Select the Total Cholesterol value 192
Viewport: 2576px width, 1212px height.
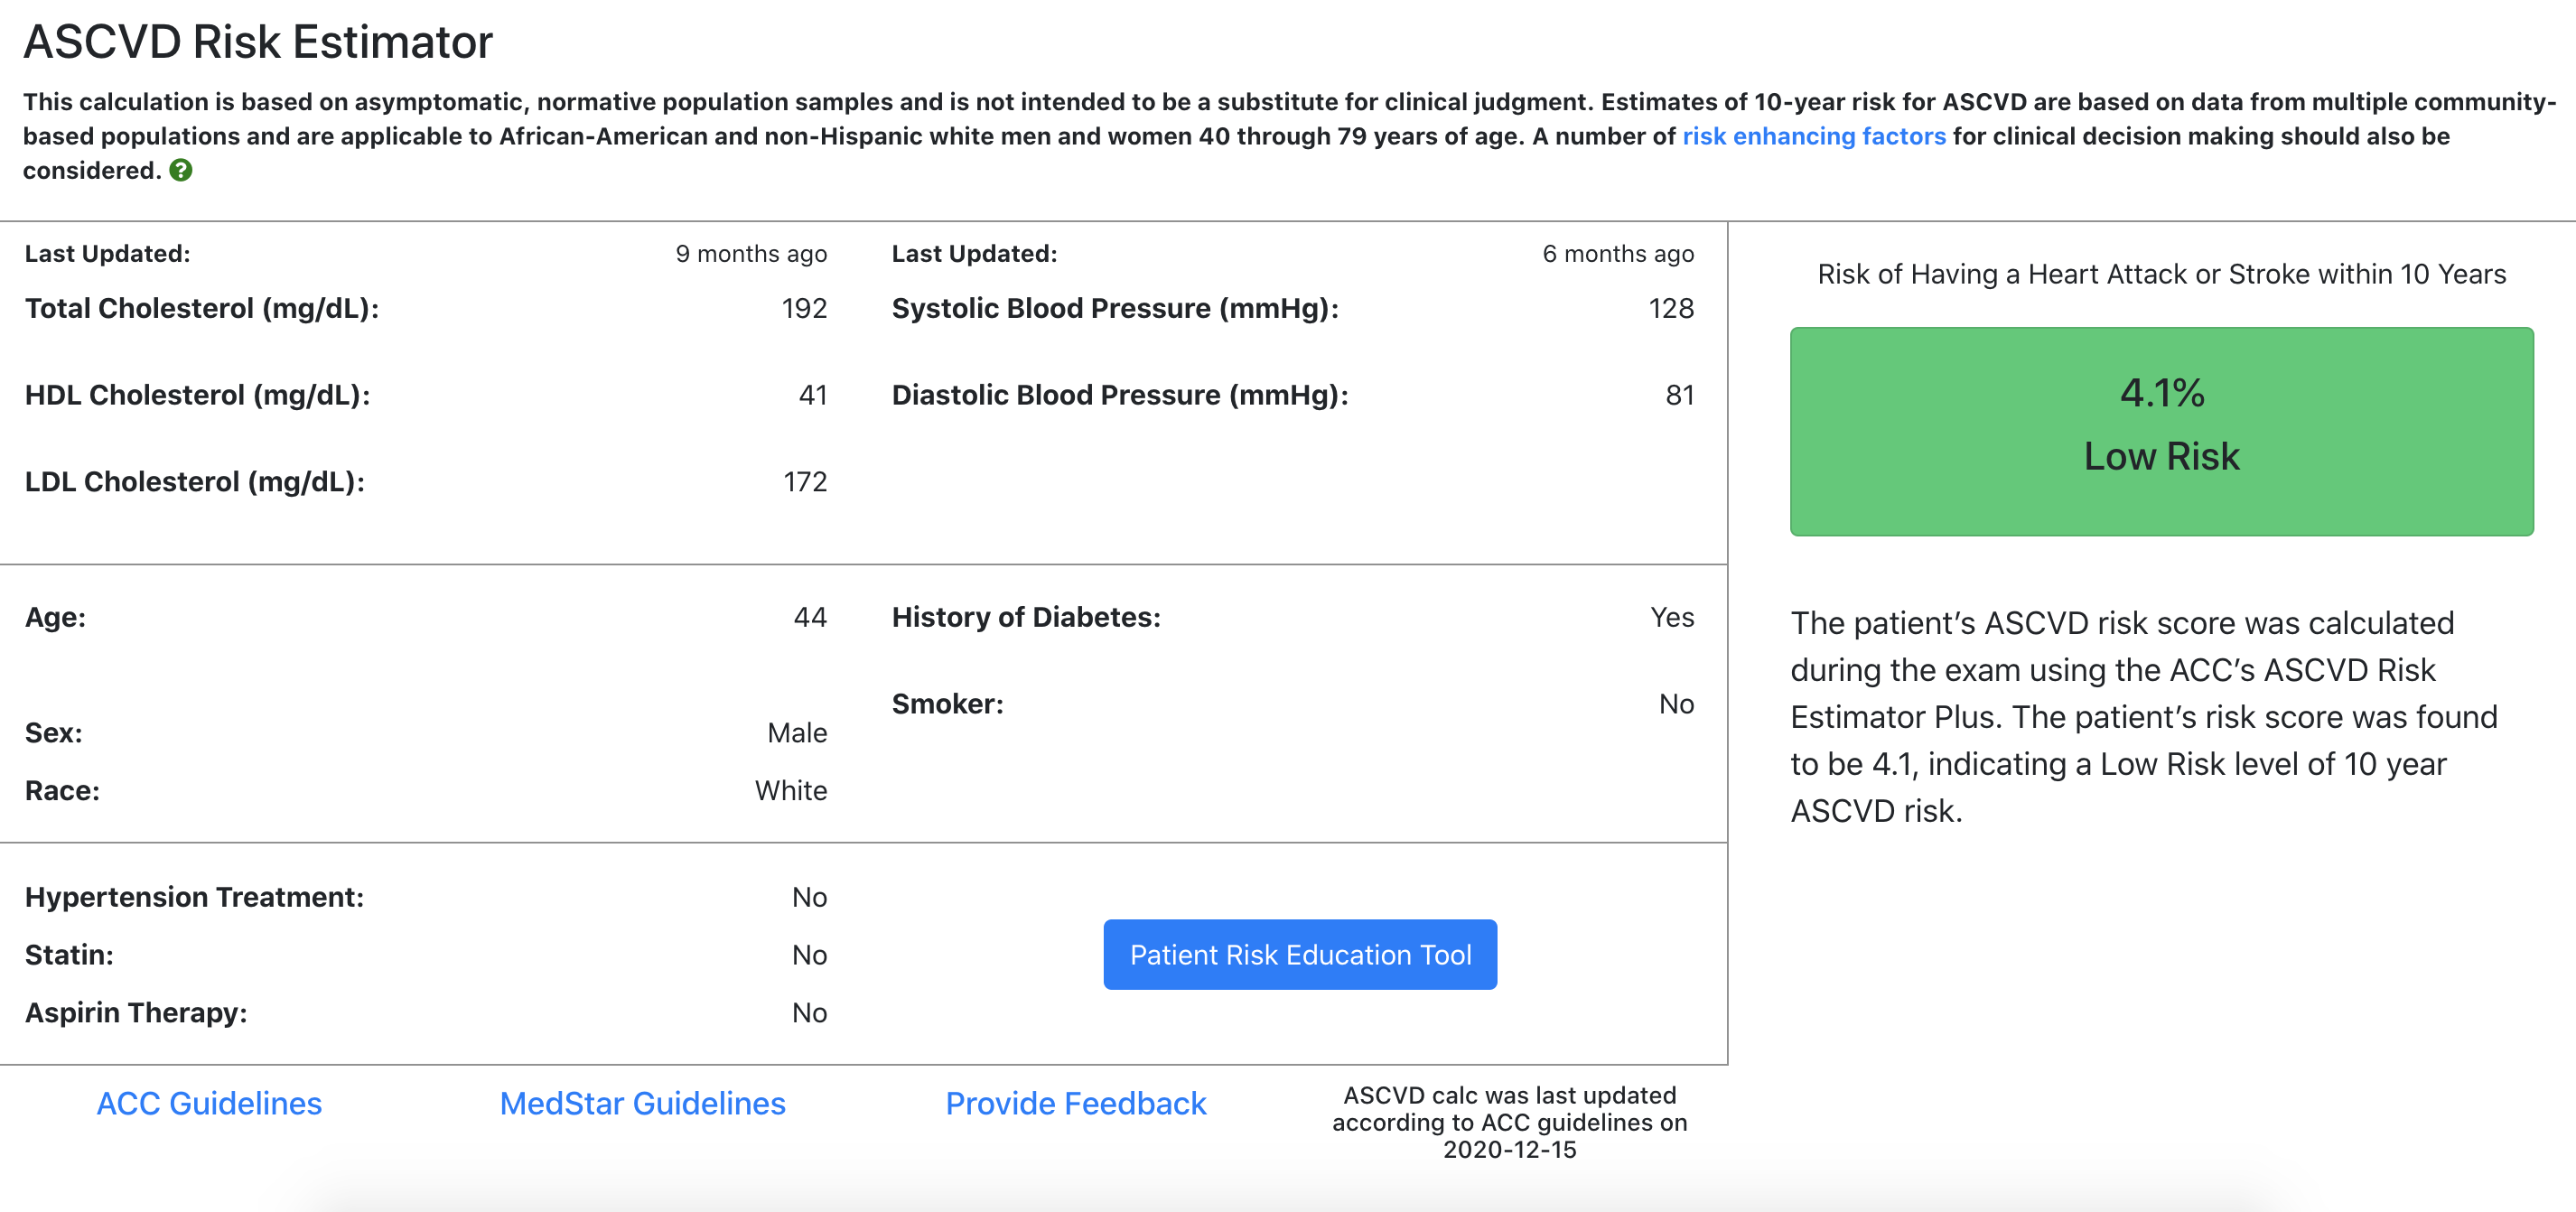point(804,308)
